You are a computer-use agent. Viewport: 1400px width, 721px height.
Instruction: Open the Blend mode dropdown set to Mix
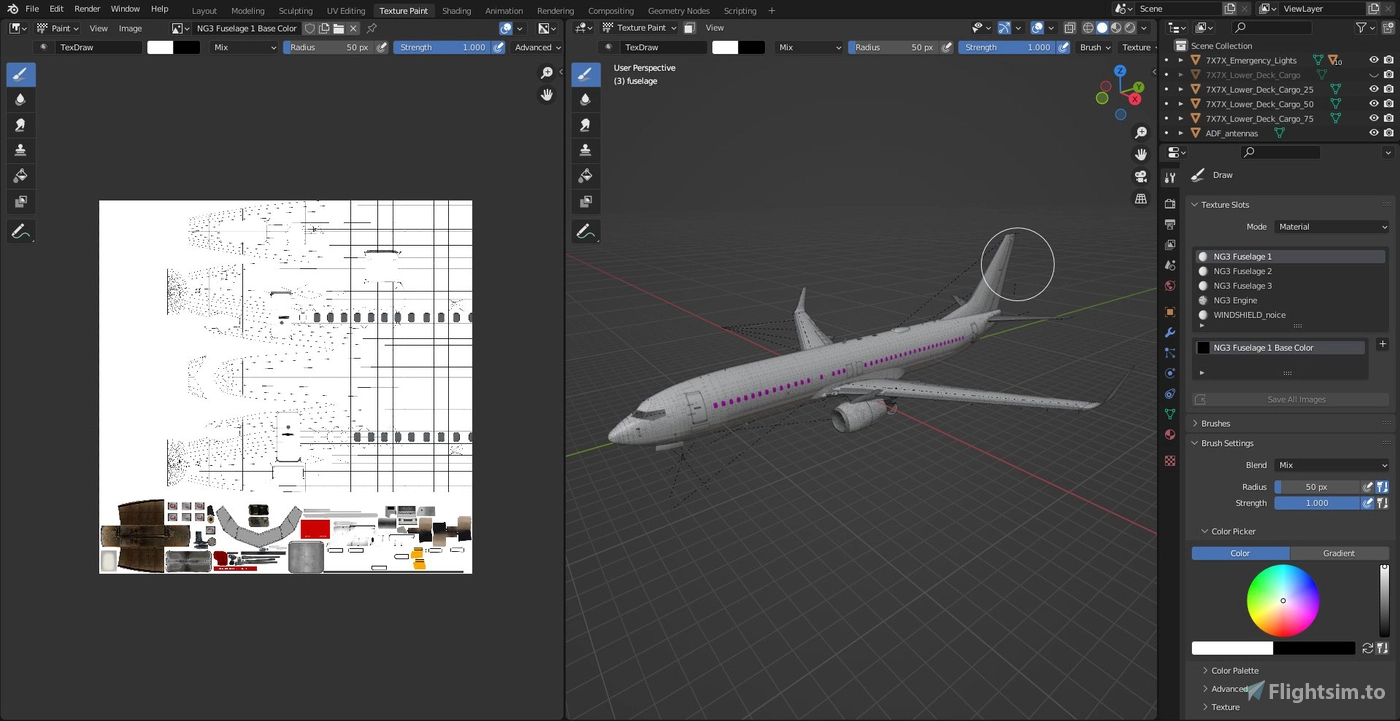pyautogui.click(x=1330, y=464)
